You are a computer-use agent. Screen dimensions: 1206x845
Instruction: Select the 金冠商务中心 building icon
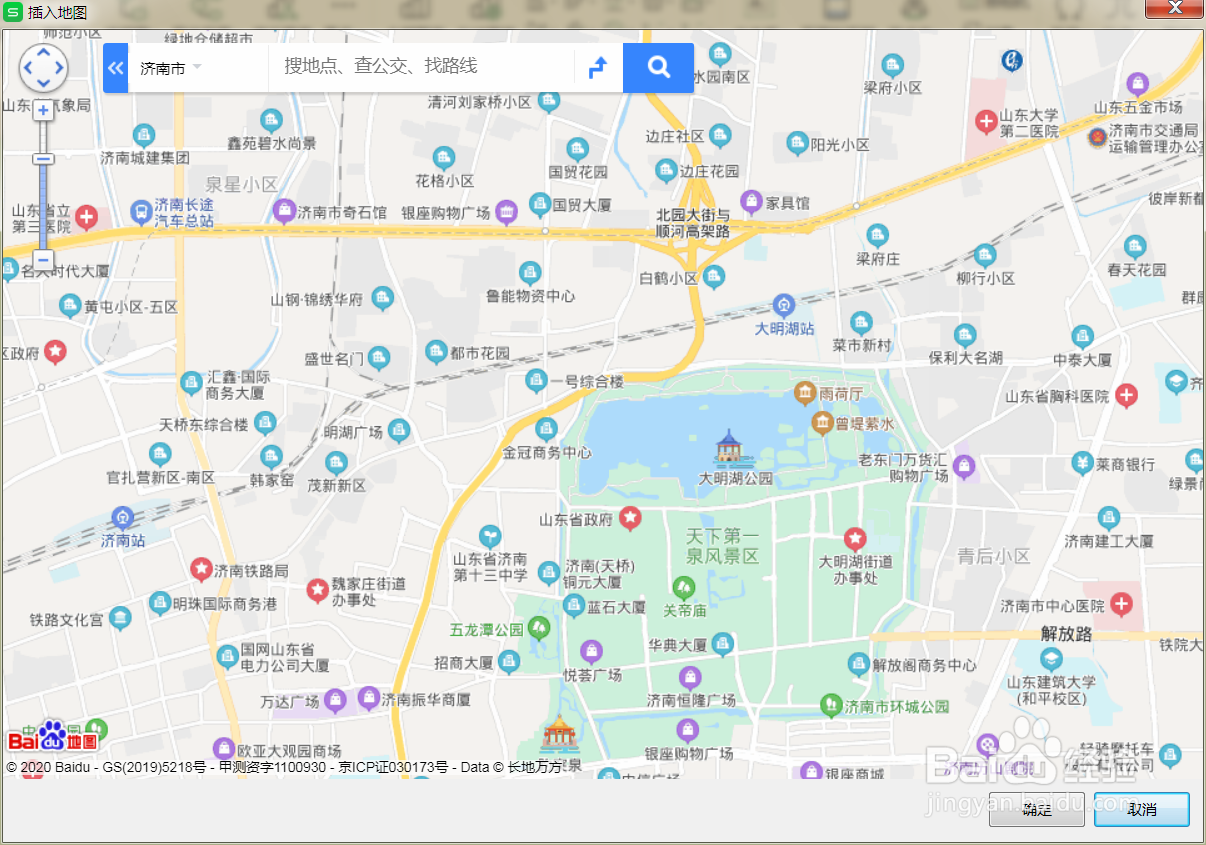click(546, 430)
